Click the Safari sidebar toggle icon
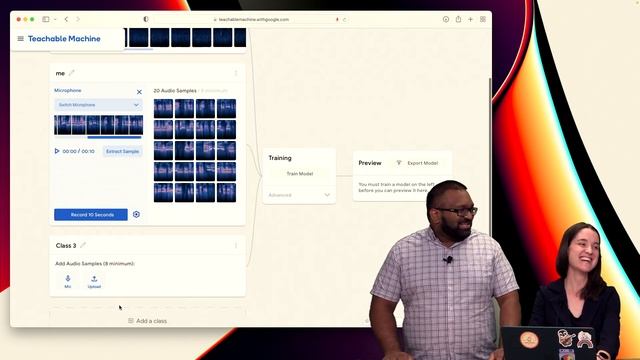The width and height of the screenshot is (640, 360). (46, 19)
